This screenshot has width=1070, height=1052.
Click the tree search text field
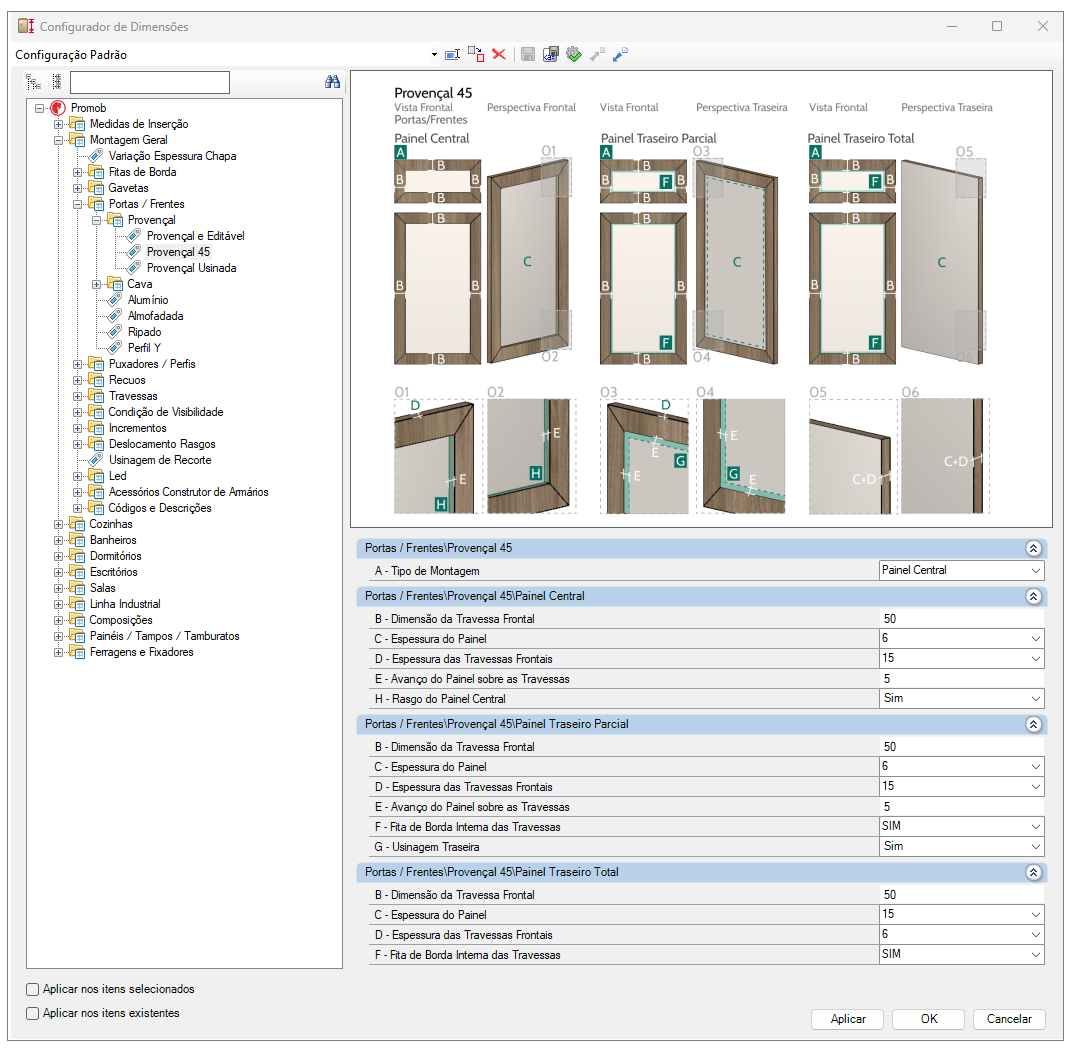click(x=150, y=83)
